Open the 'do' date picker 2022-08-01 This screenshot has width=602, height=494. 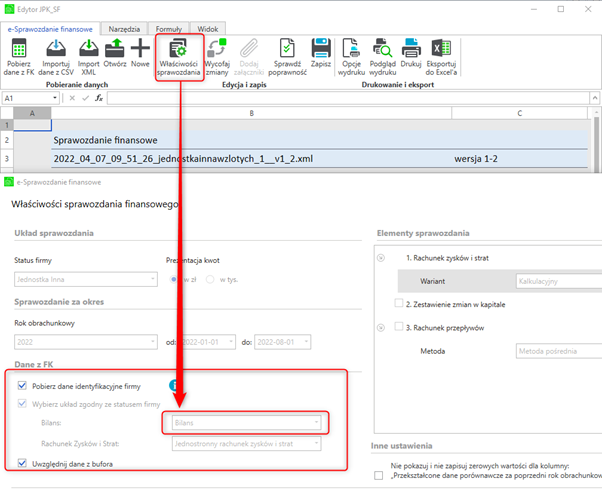tap(283, 342)
